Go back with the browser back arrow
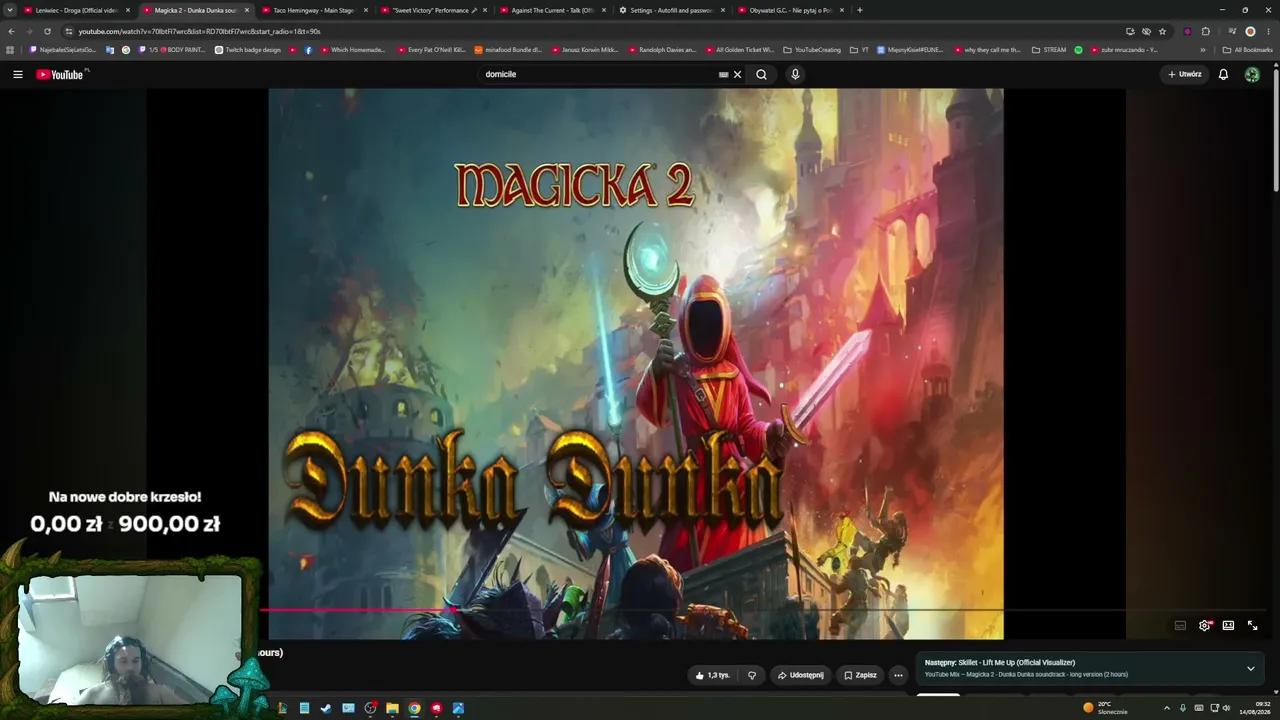 (11, 31)
